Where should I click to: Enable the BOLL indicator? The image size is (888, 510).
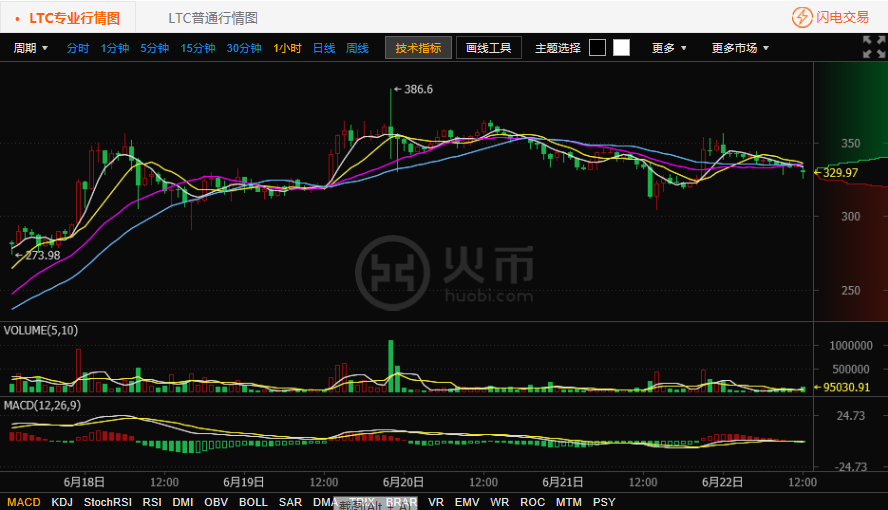[x=253, y=502]
